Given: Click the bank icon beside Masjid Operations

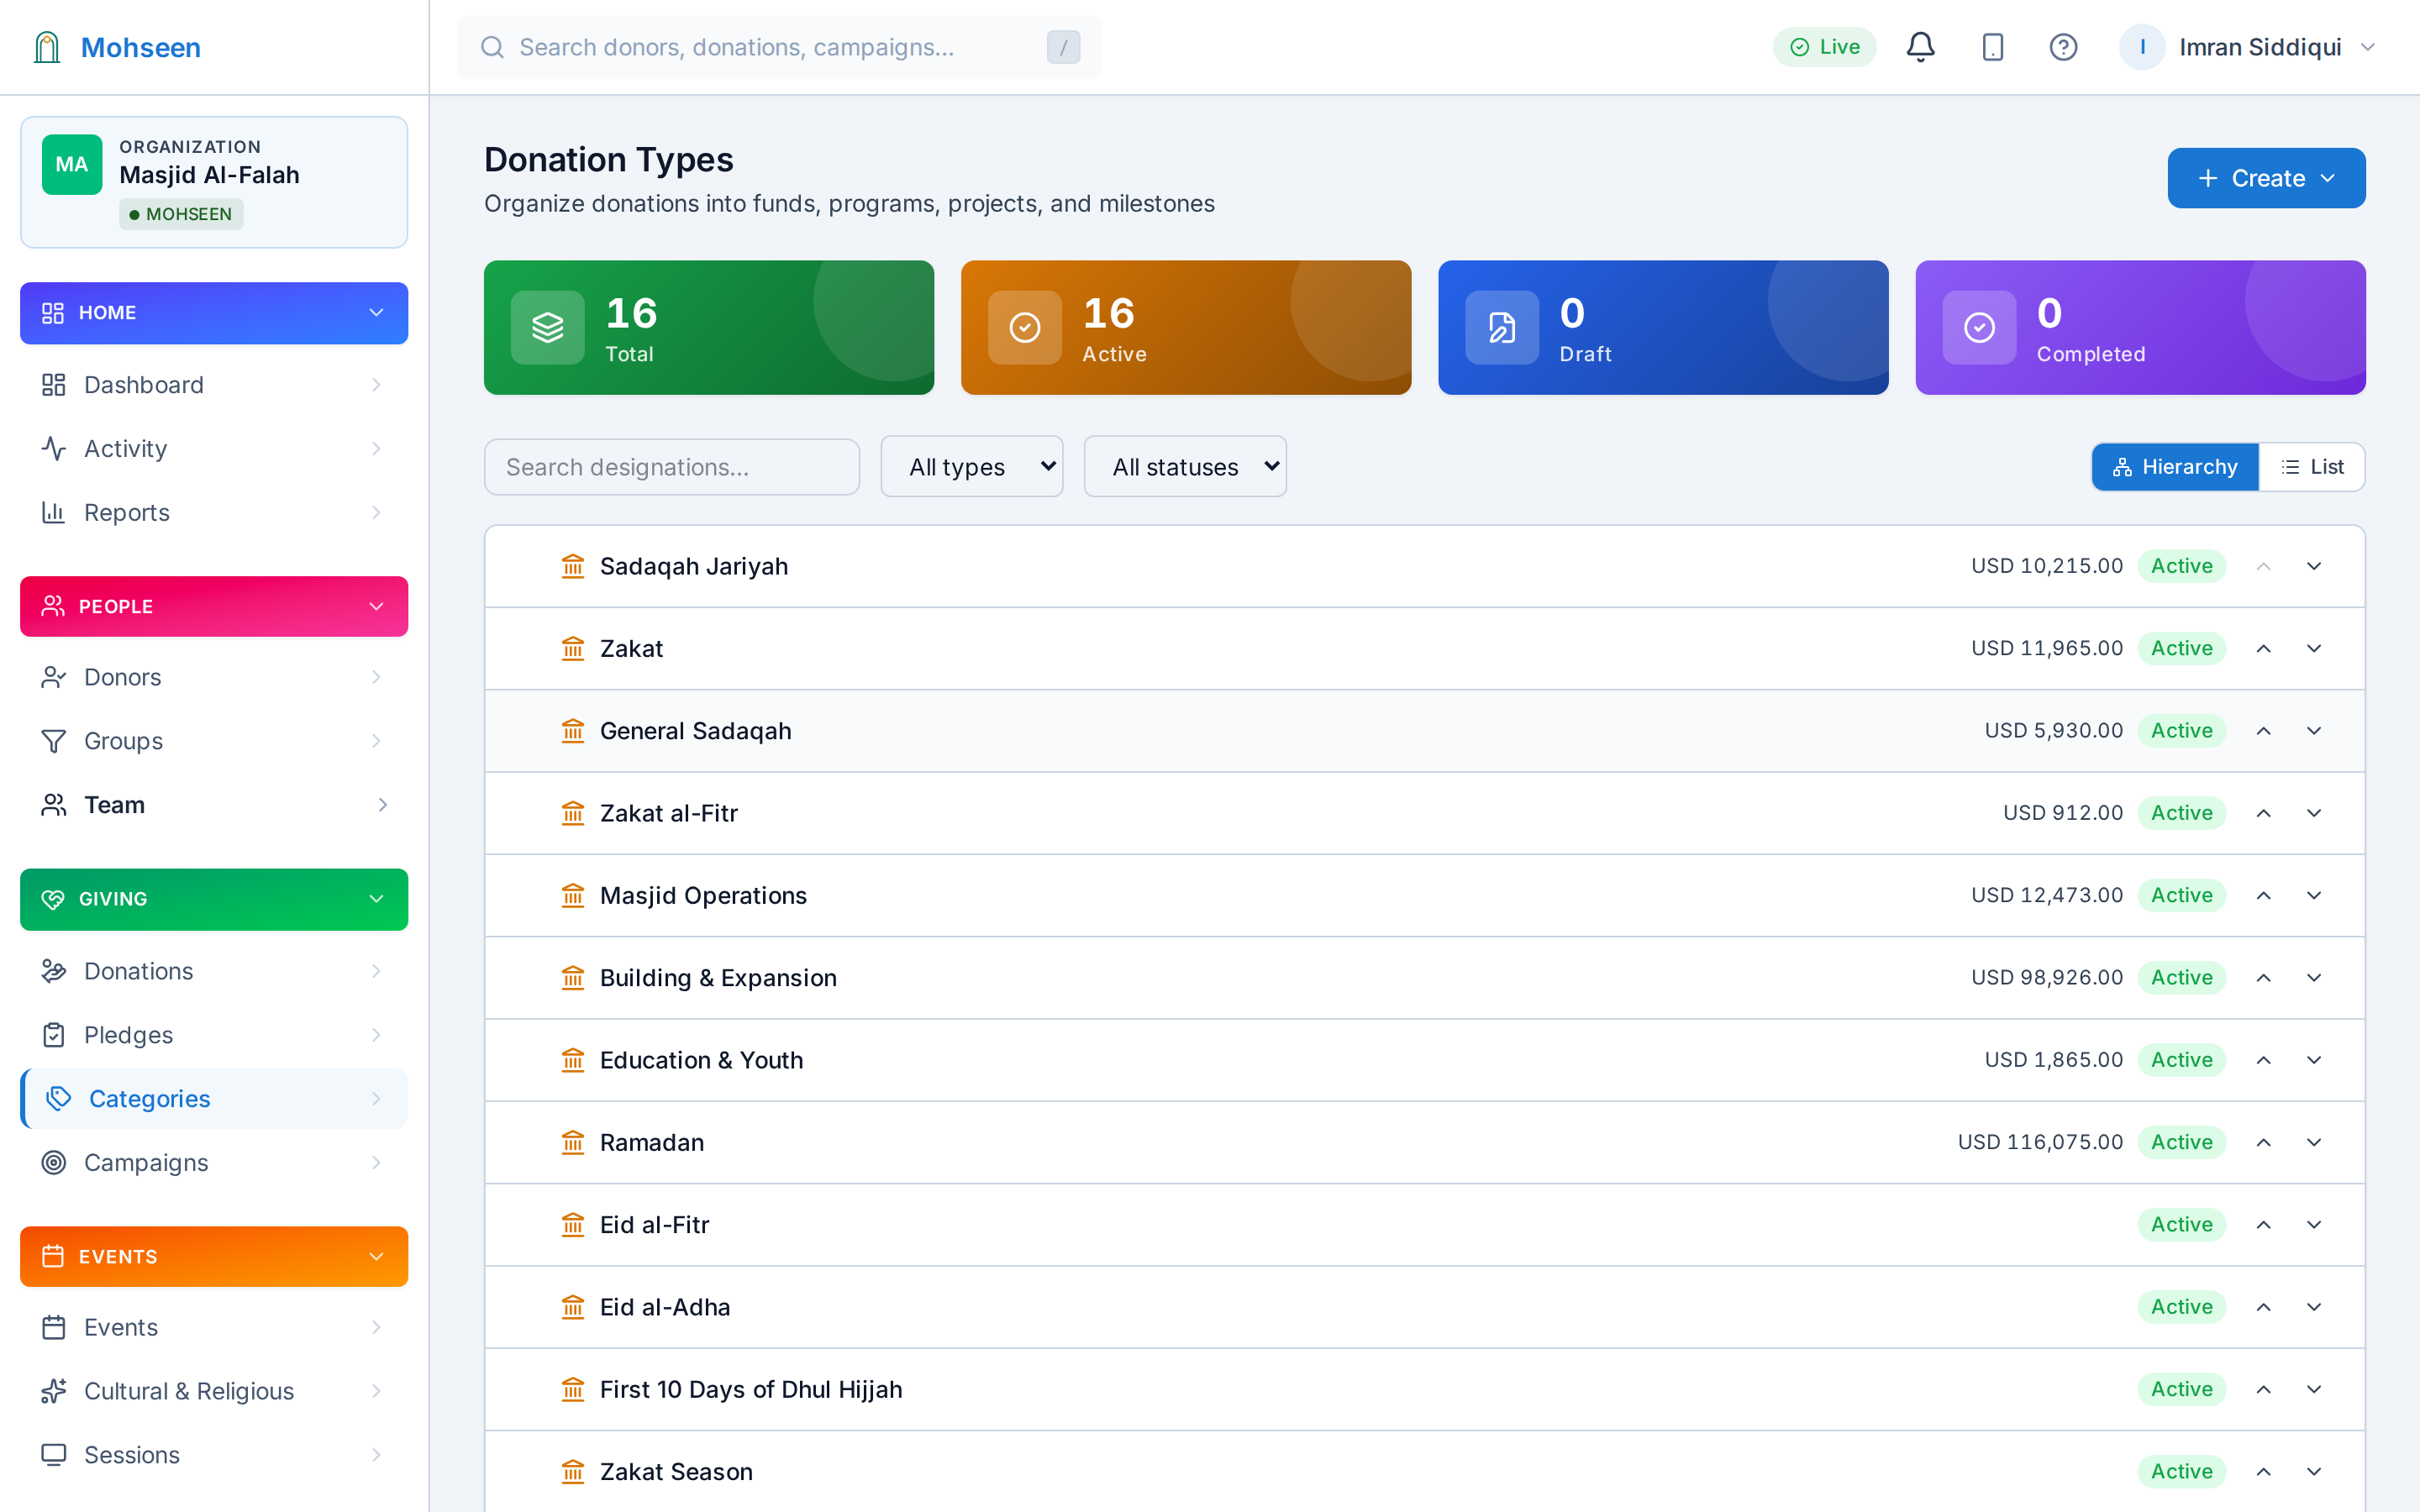Looking at the screenshot, I should point(572,895).
